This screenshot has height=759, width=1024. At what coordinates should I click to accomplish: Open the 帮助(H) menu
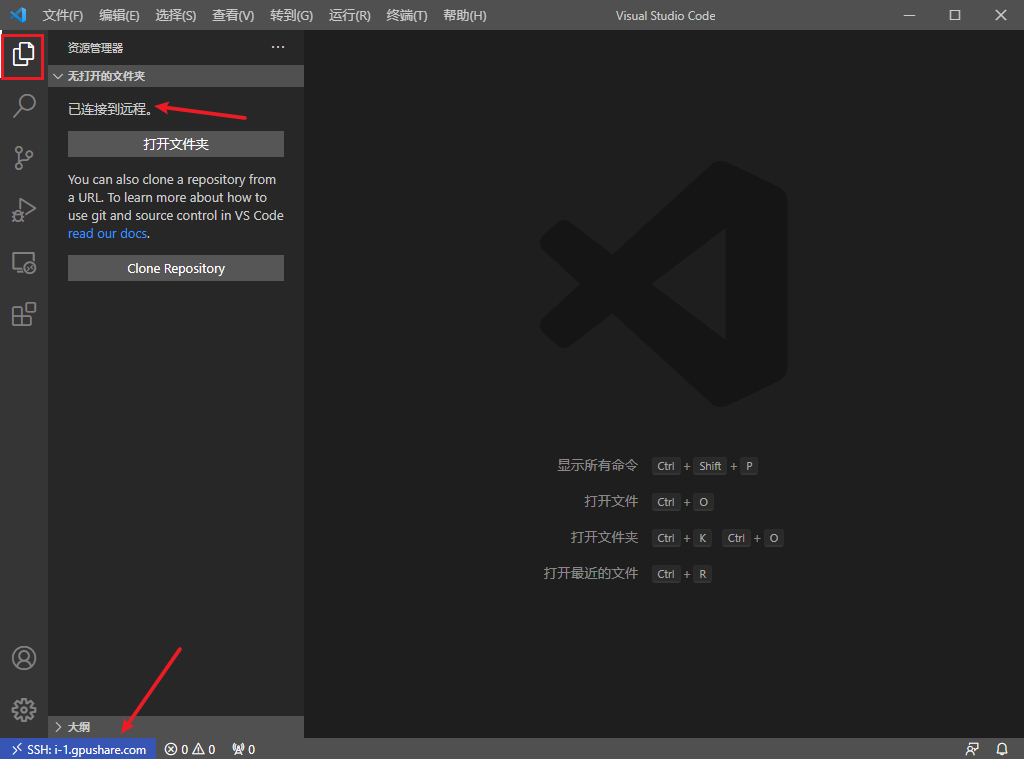pyautogui.click(x=464, y=15)
